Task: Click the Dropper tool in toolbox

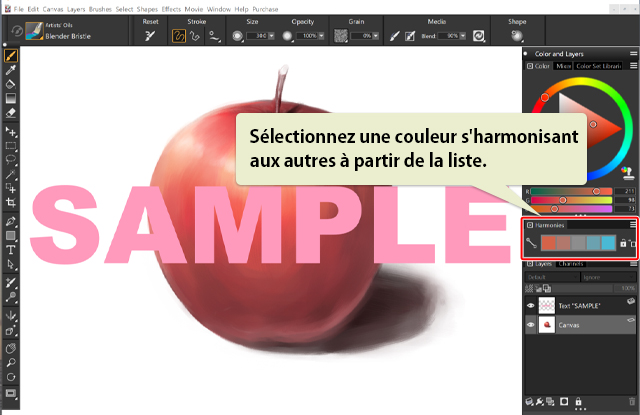Action: tap(11, 71)
